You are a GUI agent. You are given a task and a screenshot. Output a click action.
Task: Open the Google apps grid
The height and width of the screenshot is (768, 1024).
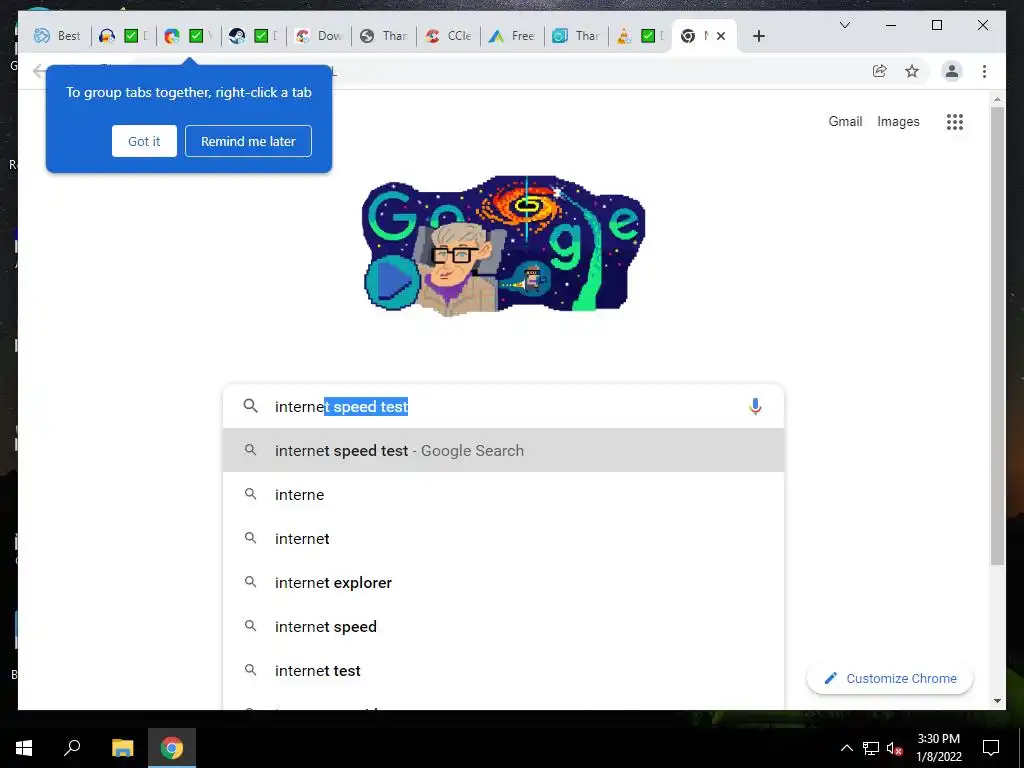[955, 121]
